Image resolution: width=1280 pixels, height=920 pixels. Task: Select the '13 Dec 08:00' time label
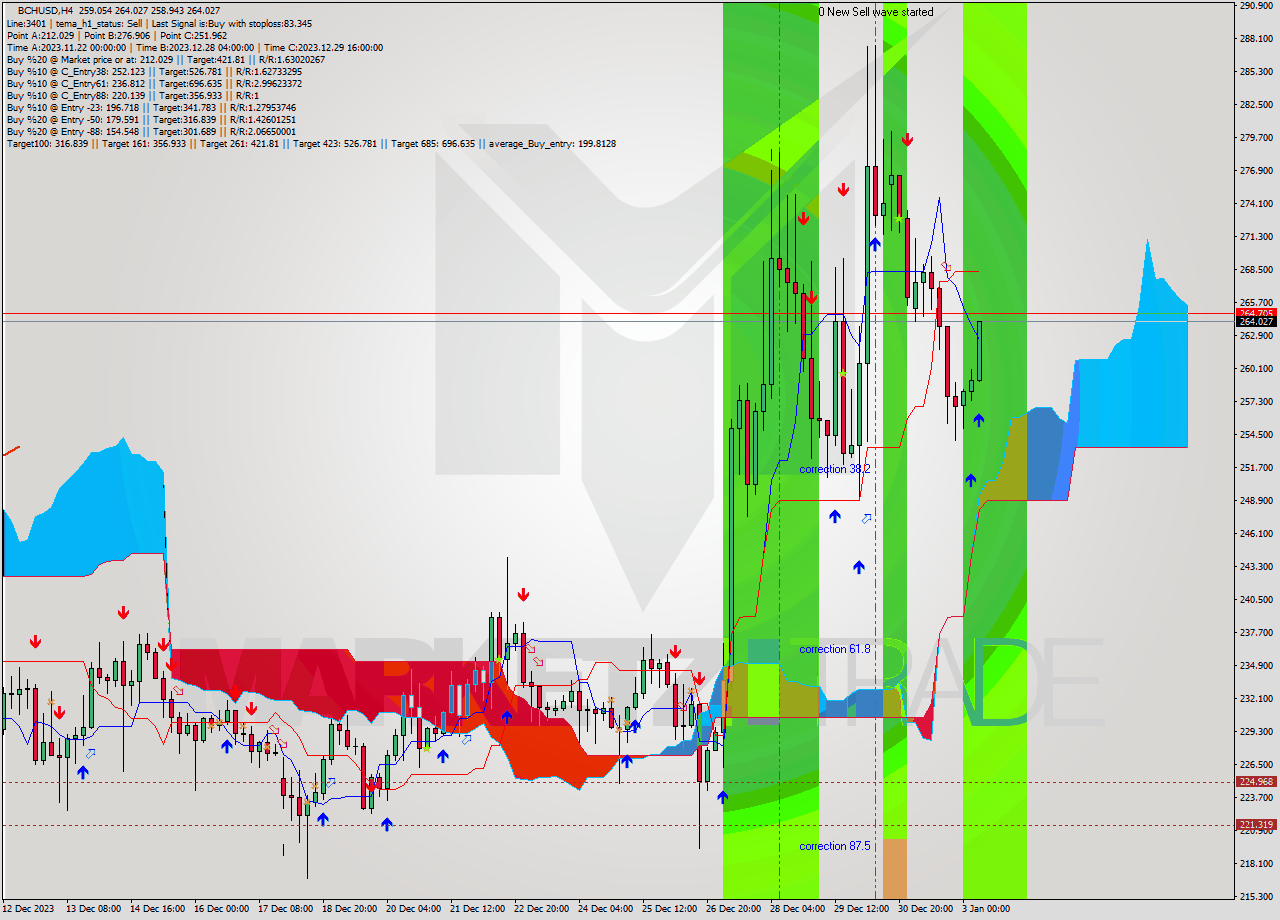pos(92,909)
